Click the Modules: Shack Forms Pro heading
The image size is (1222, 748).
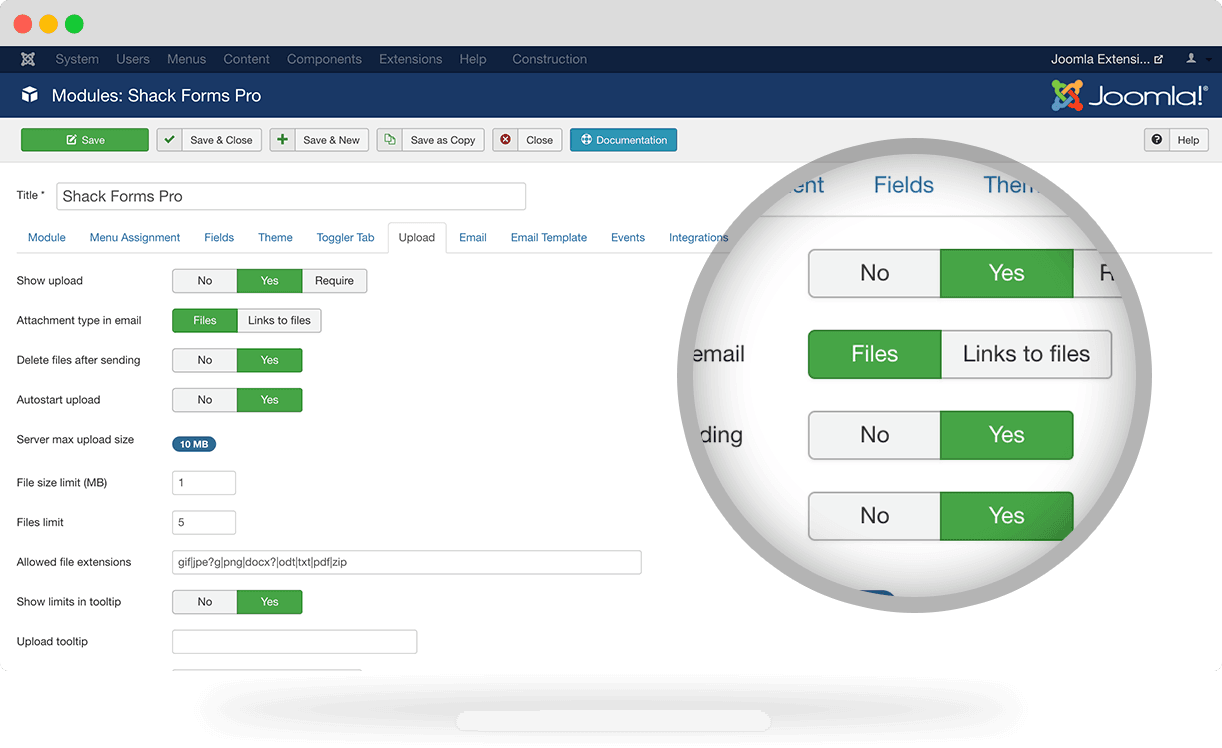pos(156,96)
